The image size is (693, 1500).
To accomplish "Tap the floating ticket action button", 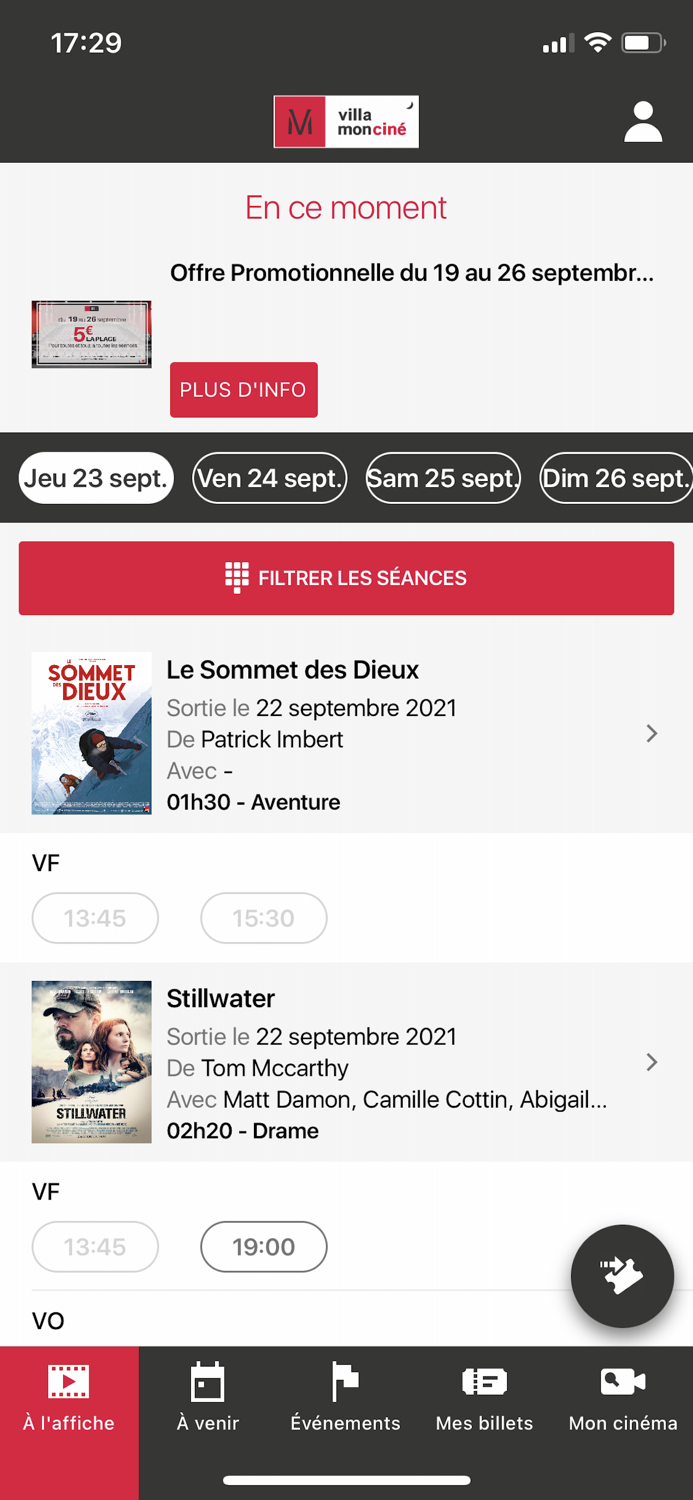I will coord(622,1276).
